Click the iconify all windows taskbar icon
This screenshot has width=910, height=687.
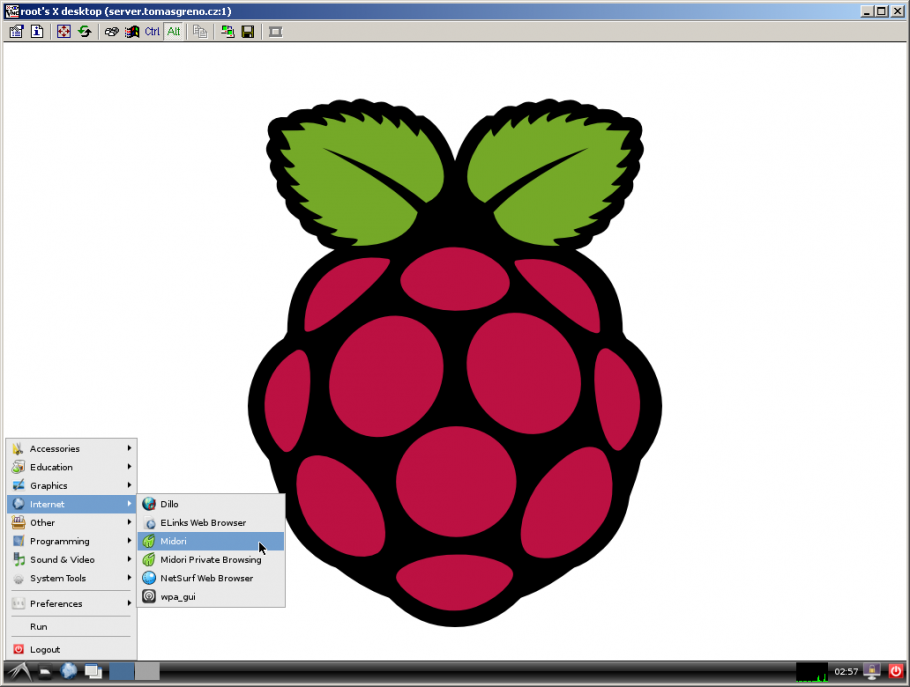93,672
